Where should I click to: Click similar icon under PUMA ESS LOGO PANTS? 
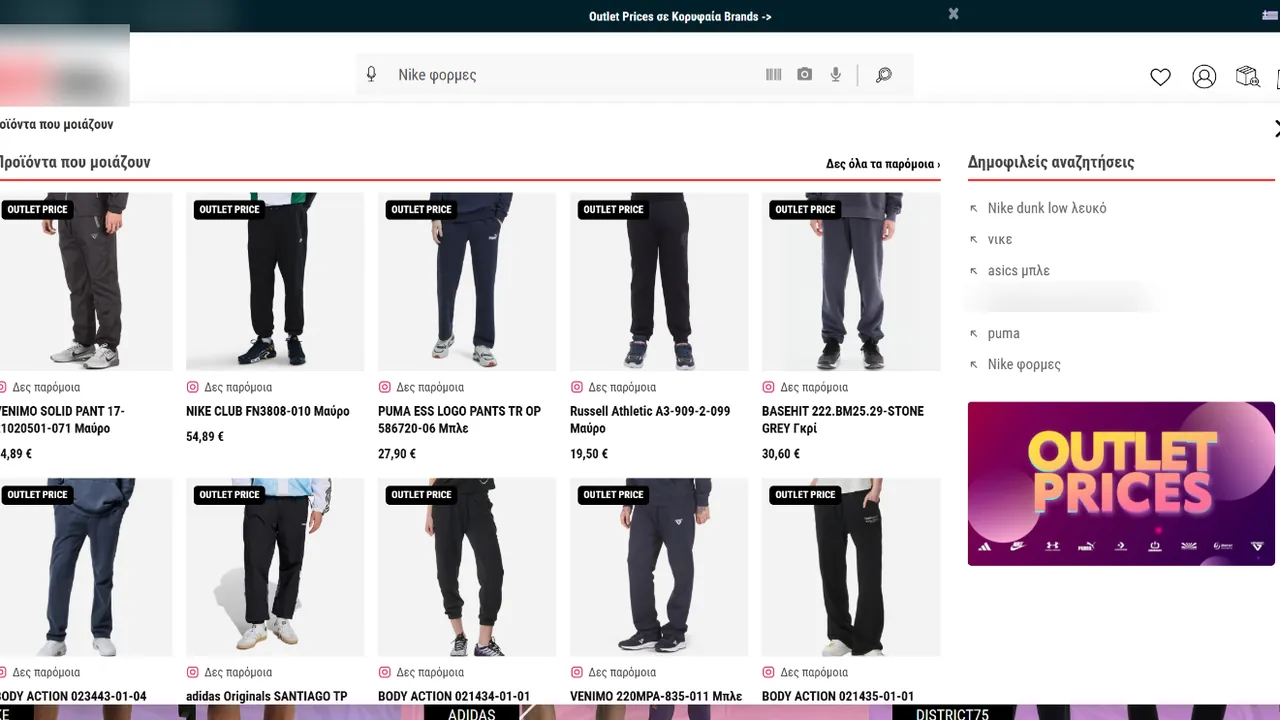tap(385, 387)
